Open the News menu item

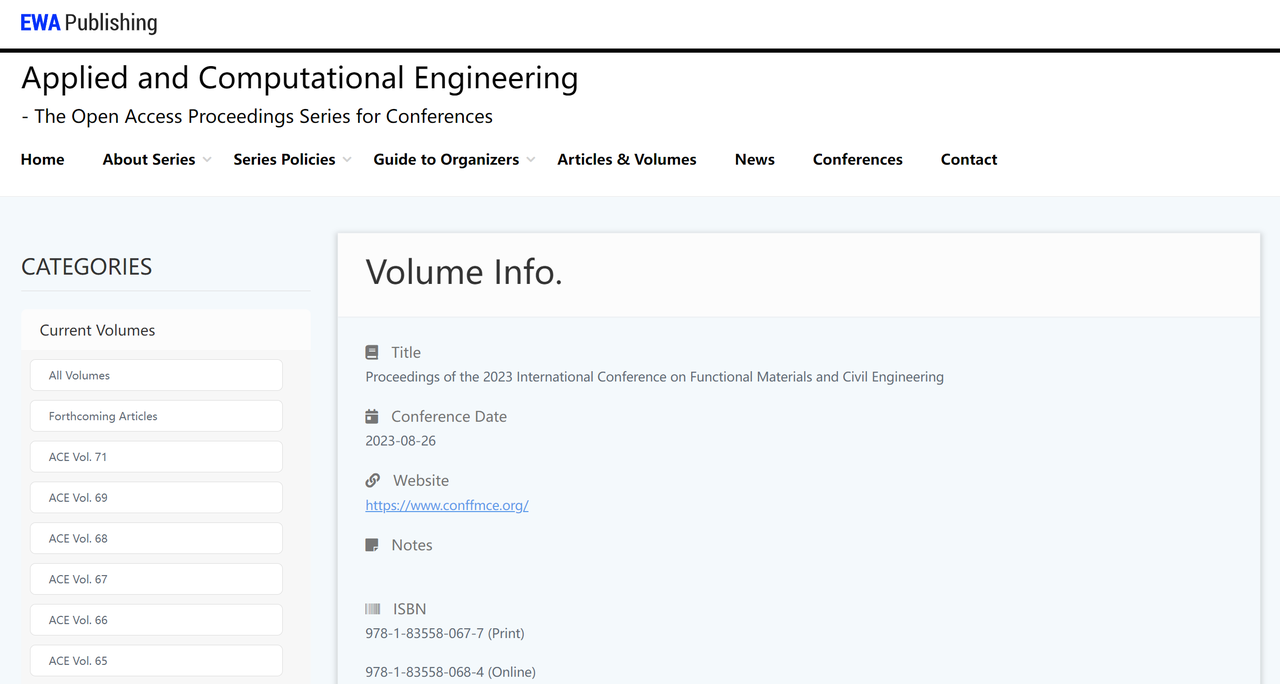pos(754,159)
